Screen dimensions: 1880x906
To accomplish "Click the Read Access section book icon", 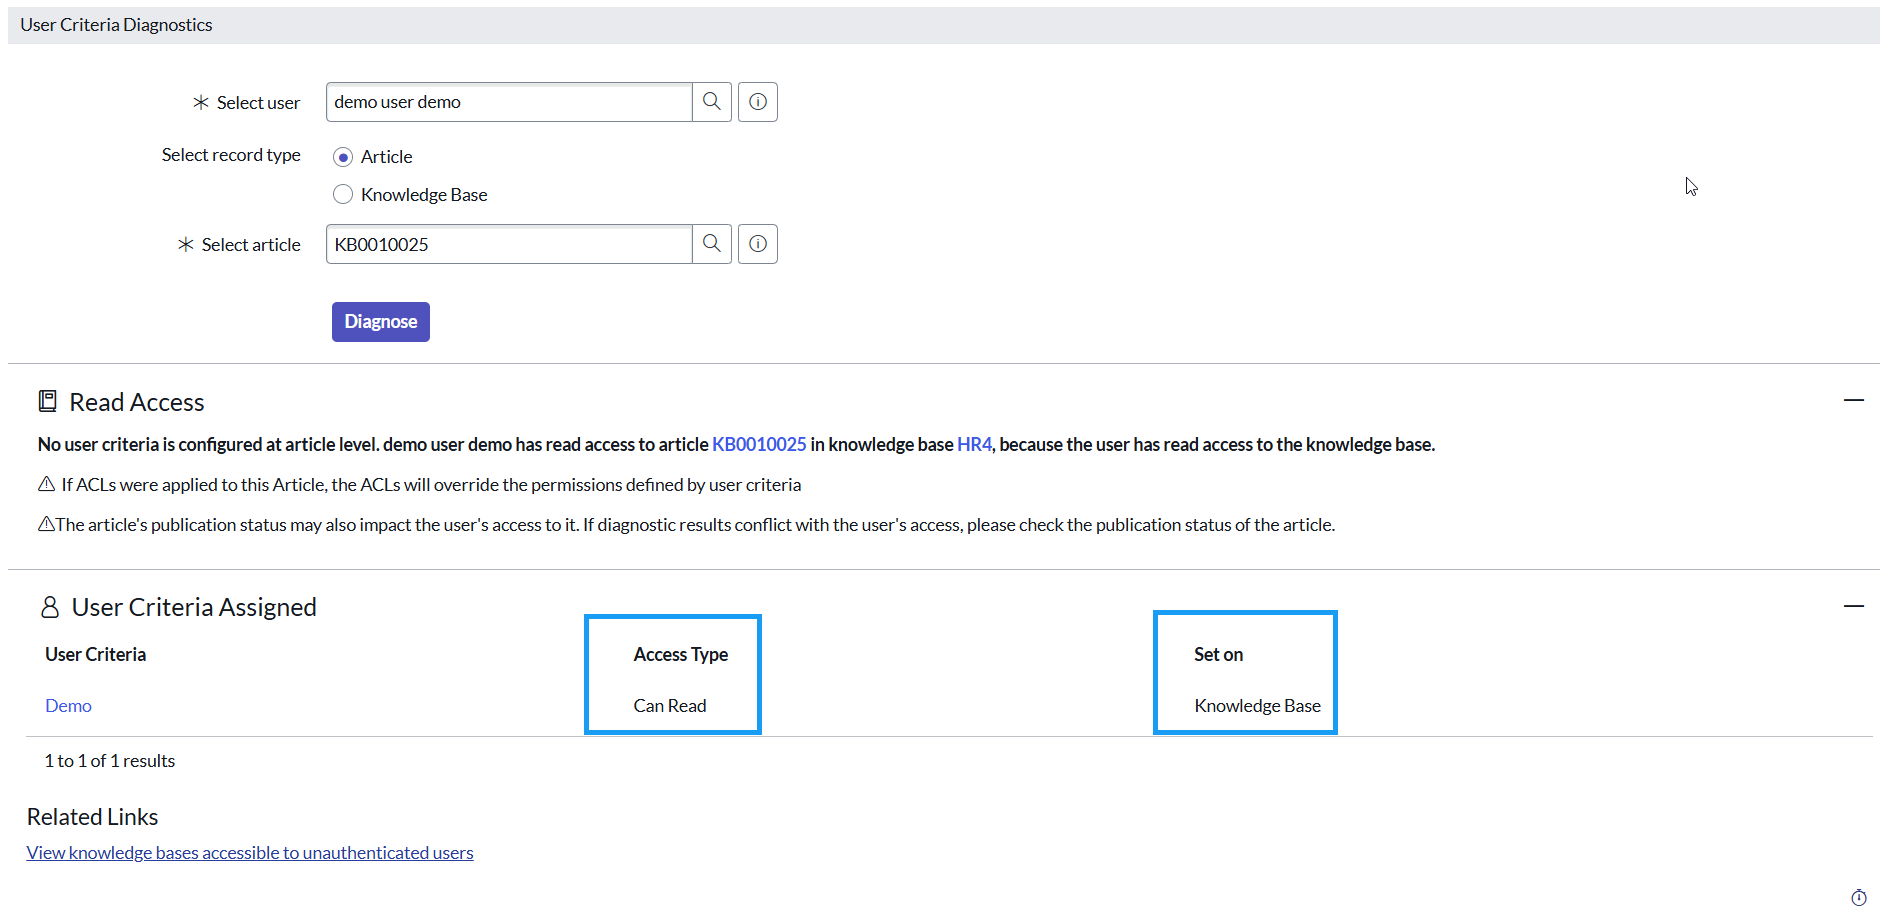I will (x=47, y=400).
